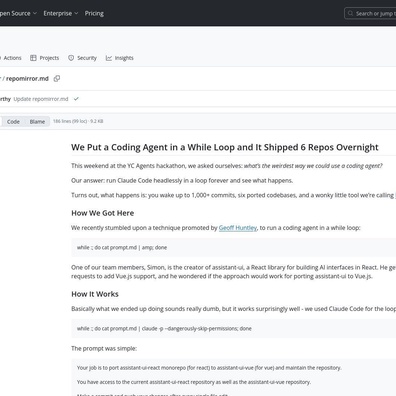396x396 pixels.
Task: Expand the Enterprise menu
Action: point(61,13)
